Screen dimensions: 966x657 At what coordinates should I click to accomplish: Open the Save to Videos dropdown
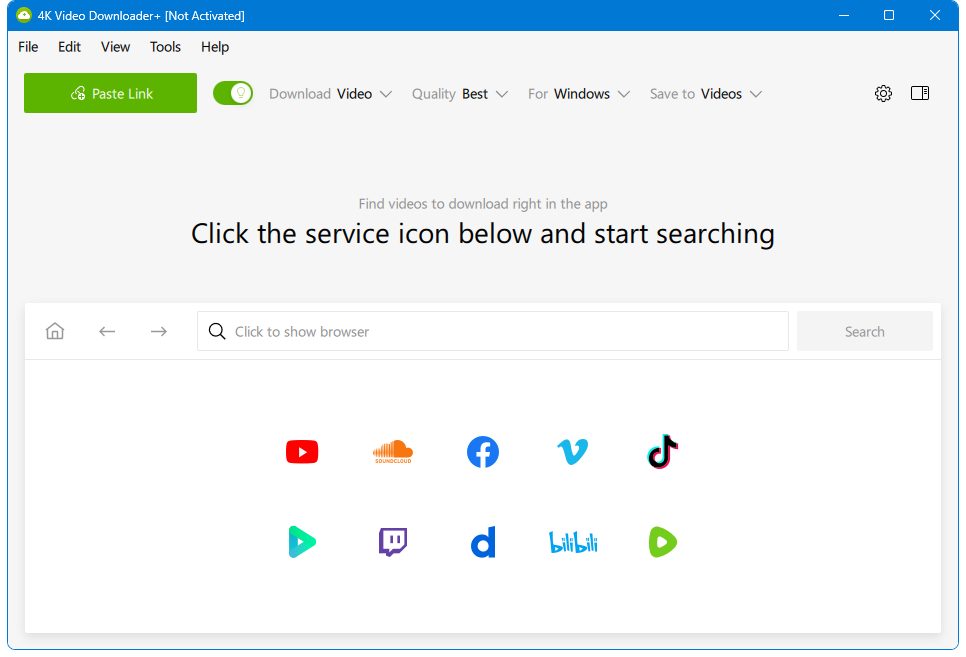tap(706, 94)
